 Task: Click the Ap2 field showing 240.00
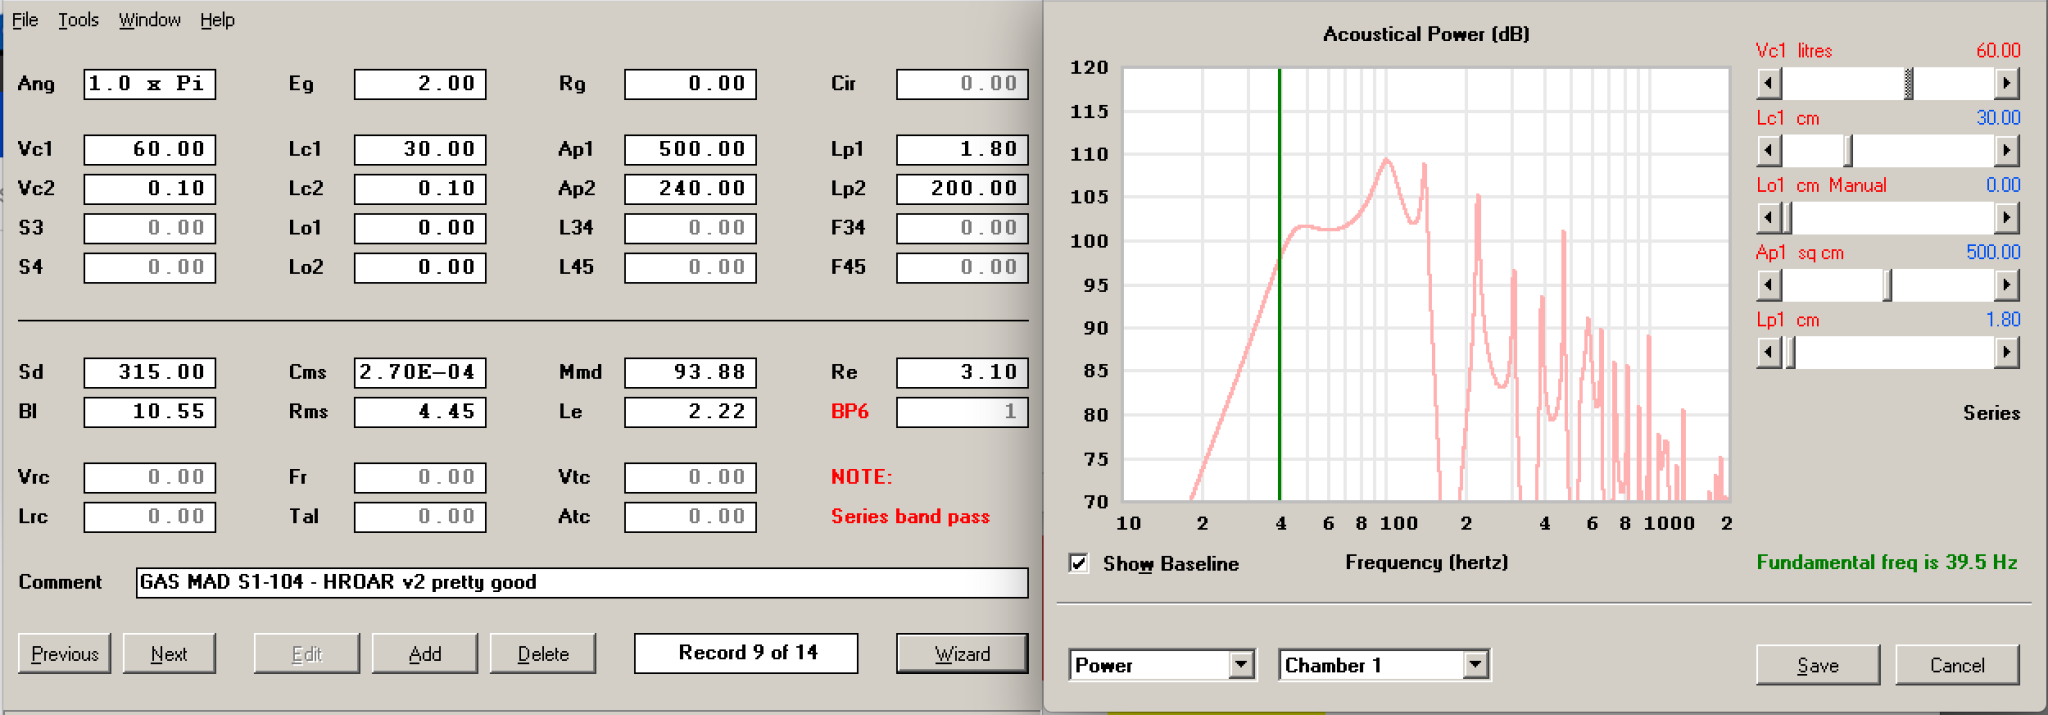click(x=690, y=189)
